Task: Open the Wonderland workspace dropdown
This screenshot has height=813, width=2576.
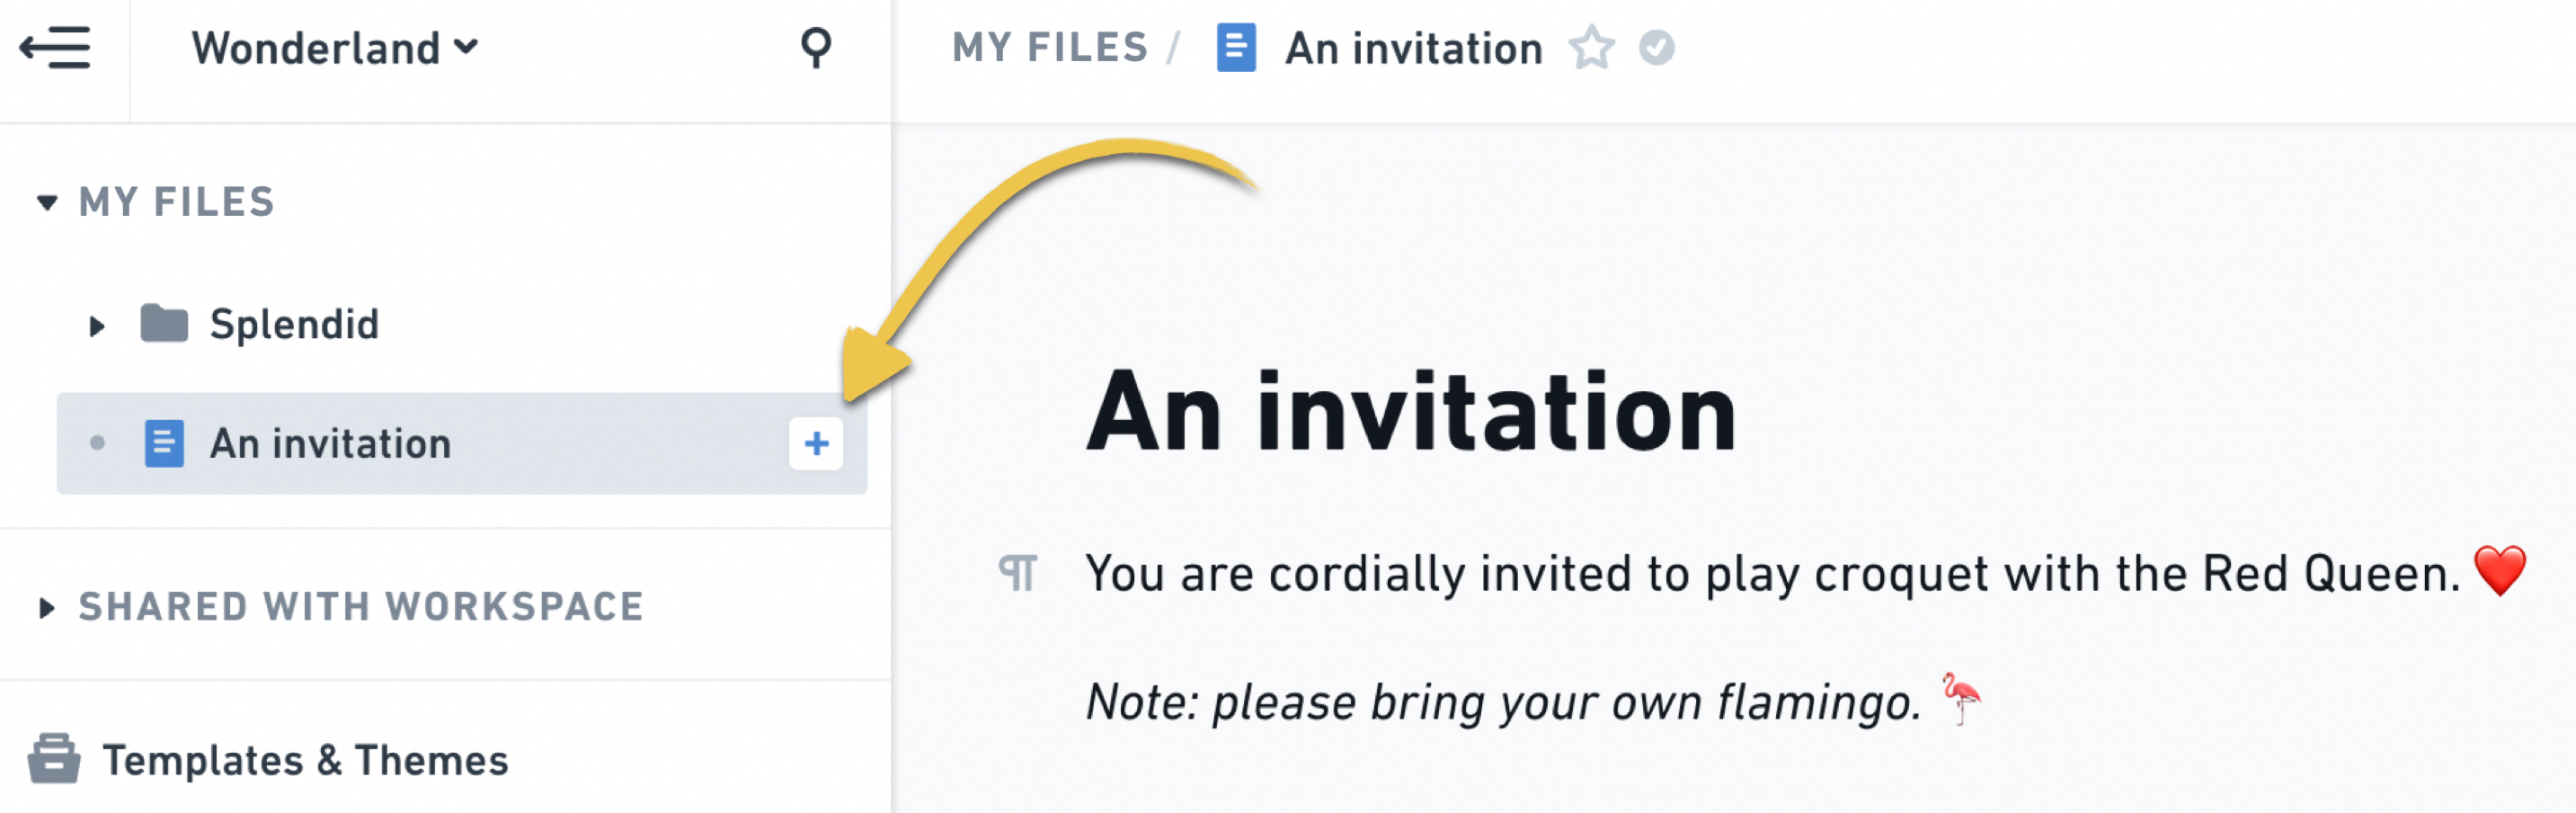Action: coord(336,47)
